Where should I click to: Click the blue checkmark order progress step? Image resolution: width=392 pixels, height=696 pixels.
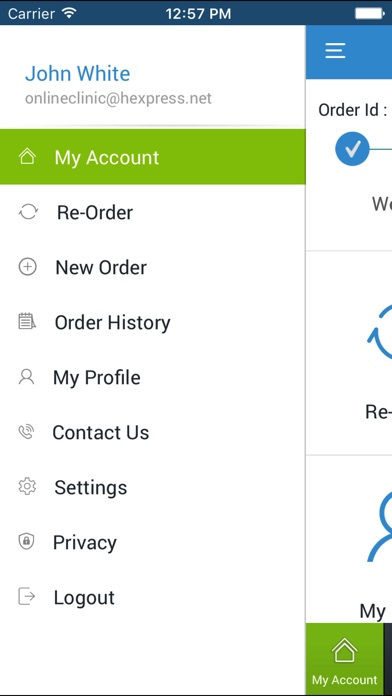click(x=352, y=149)
